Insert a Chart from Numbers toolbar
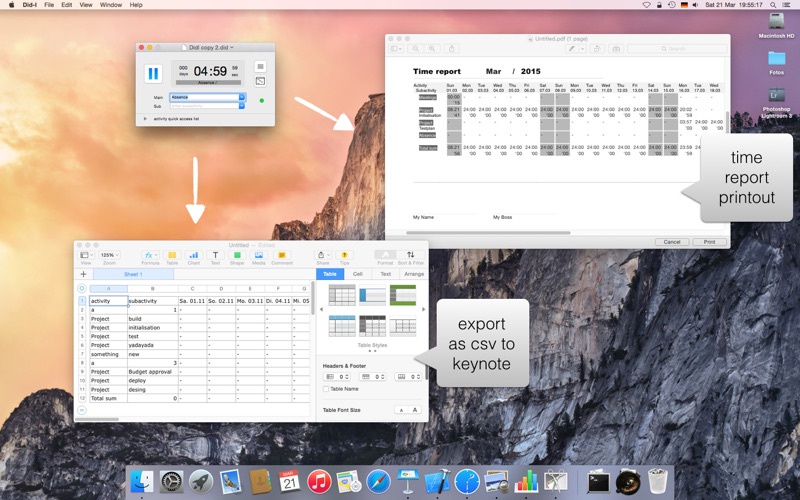This screenshot has height=500, width=800. click(194, 255)
